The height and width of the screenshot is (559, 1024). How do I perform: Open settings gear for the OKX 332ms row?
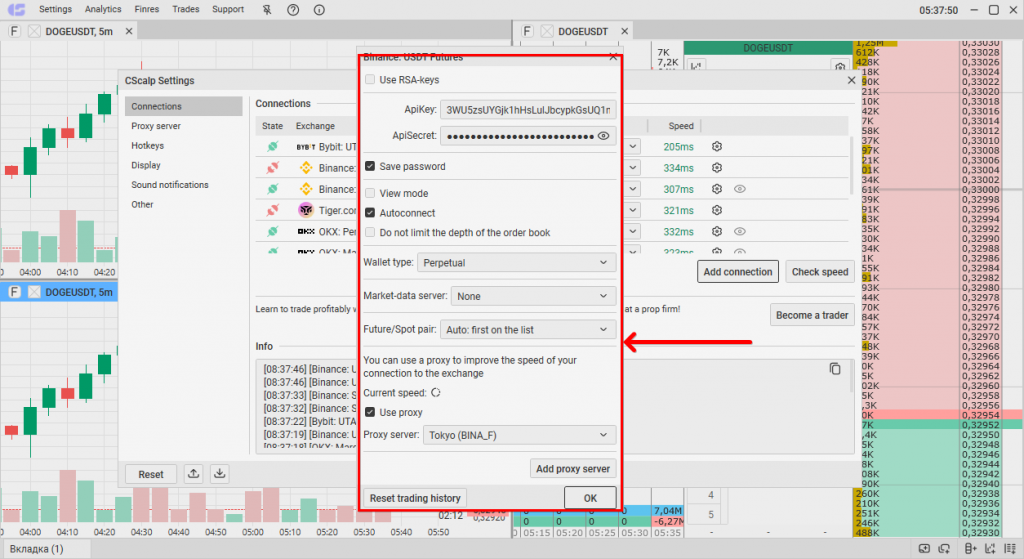pos(716,231)
